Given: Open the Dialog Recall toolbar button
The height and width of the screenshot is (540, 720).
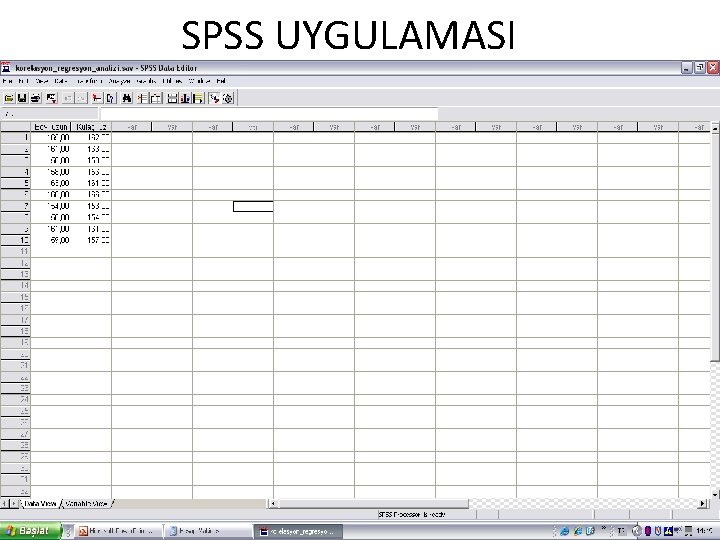Looking at the screenshot, I should tap(51, 98).
